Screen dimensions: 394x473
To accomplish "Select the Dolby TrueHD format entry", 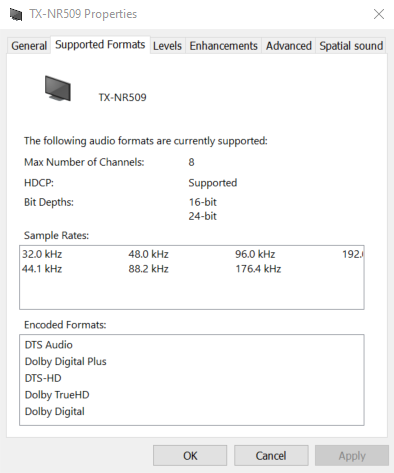I will coord(57,395).
